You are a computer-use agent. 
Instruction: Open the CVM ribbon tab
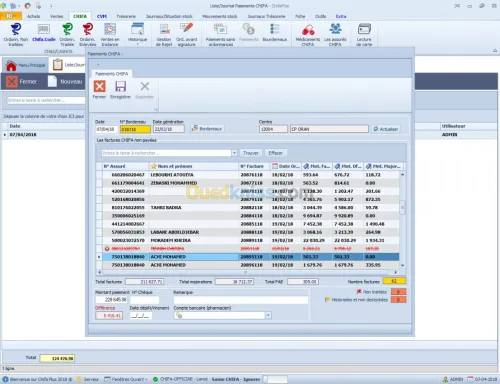(x=102, y=16)
